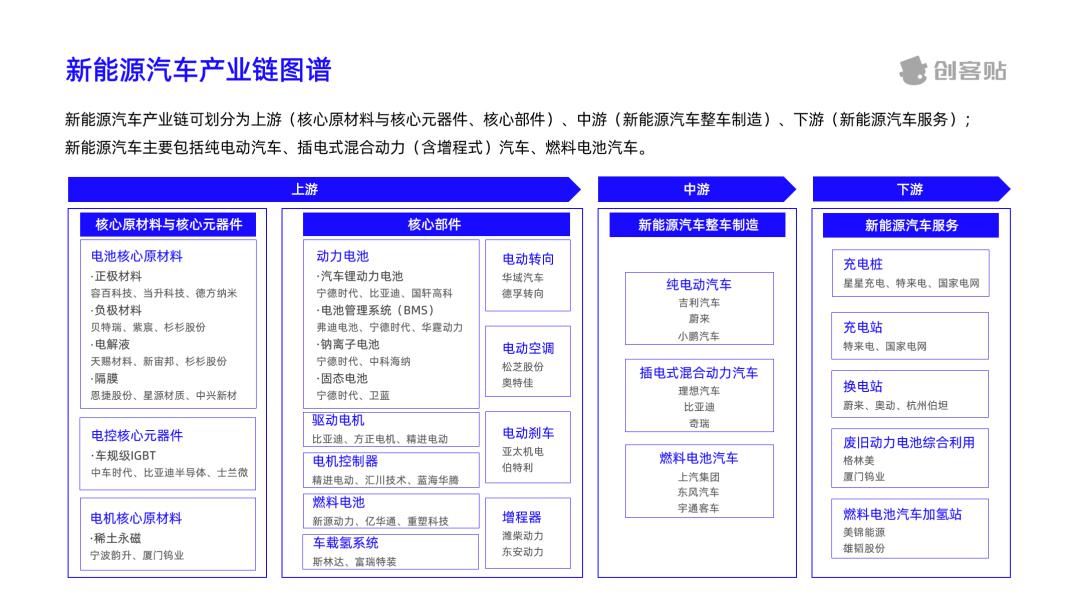Click the 钠离子电池 bullet line
1080x607 pixels.
348,344
